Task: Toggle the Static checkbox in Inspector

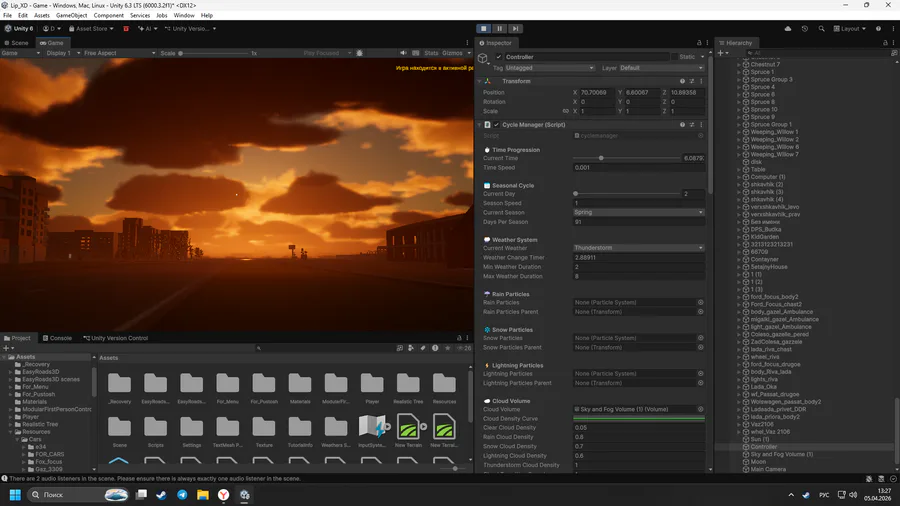Action: coord(673,57)
